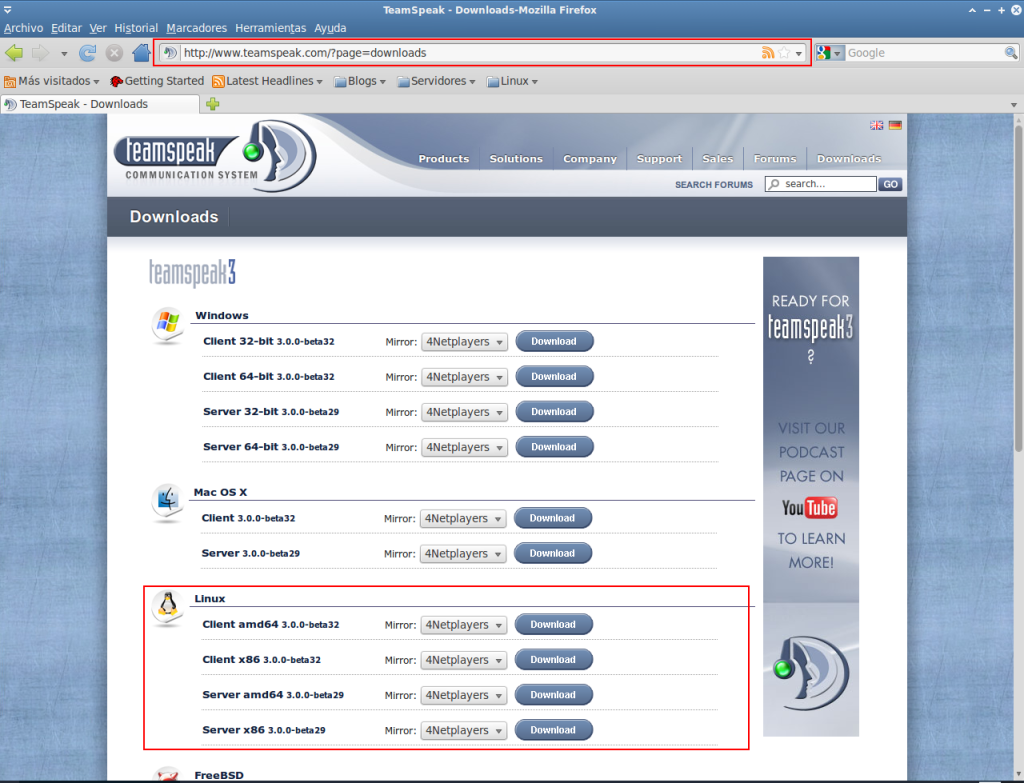Image resolution: width=1024 pixels, height=783 pixels.
Task: Click the RSS feed icon in address bar
Action: coord(768,53)
